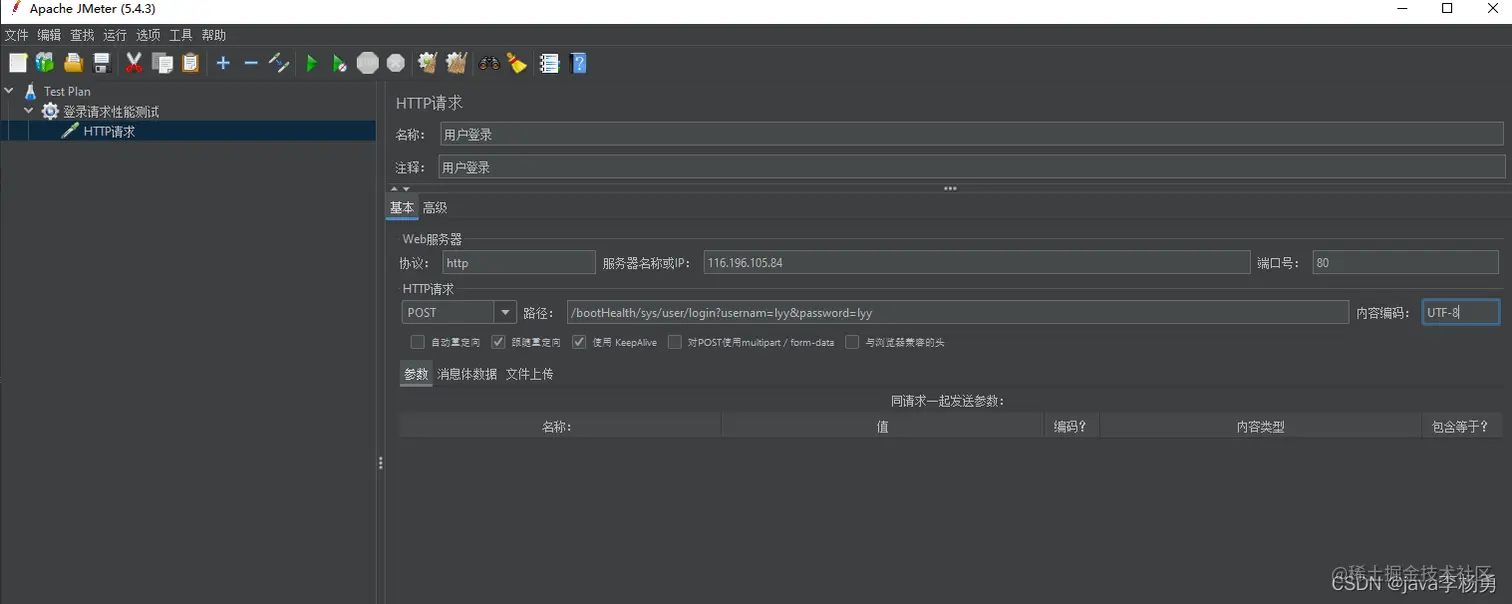Click the 协议 field showing http
This screenshot has width=1512, height=604.
click(x=519, y=263)
